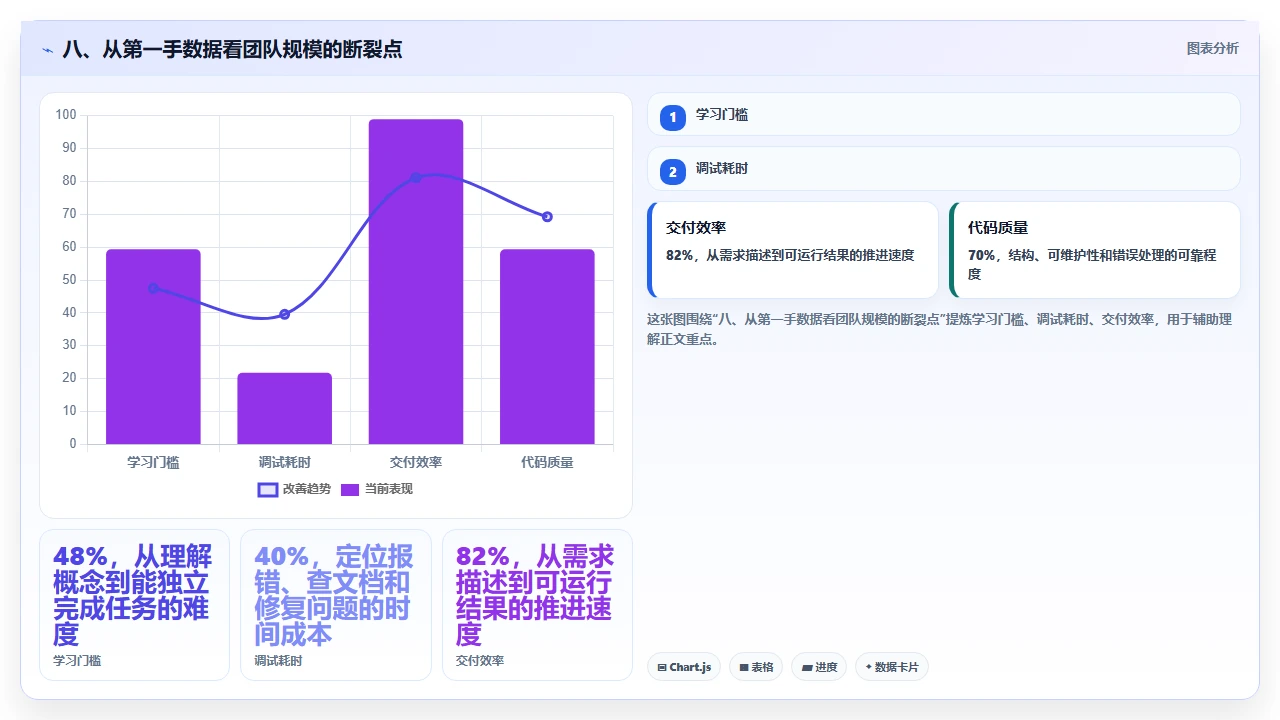Click the y-axis value 100
The height and width of the screenshot is (720, 1280).
click(x=66, y=115)
